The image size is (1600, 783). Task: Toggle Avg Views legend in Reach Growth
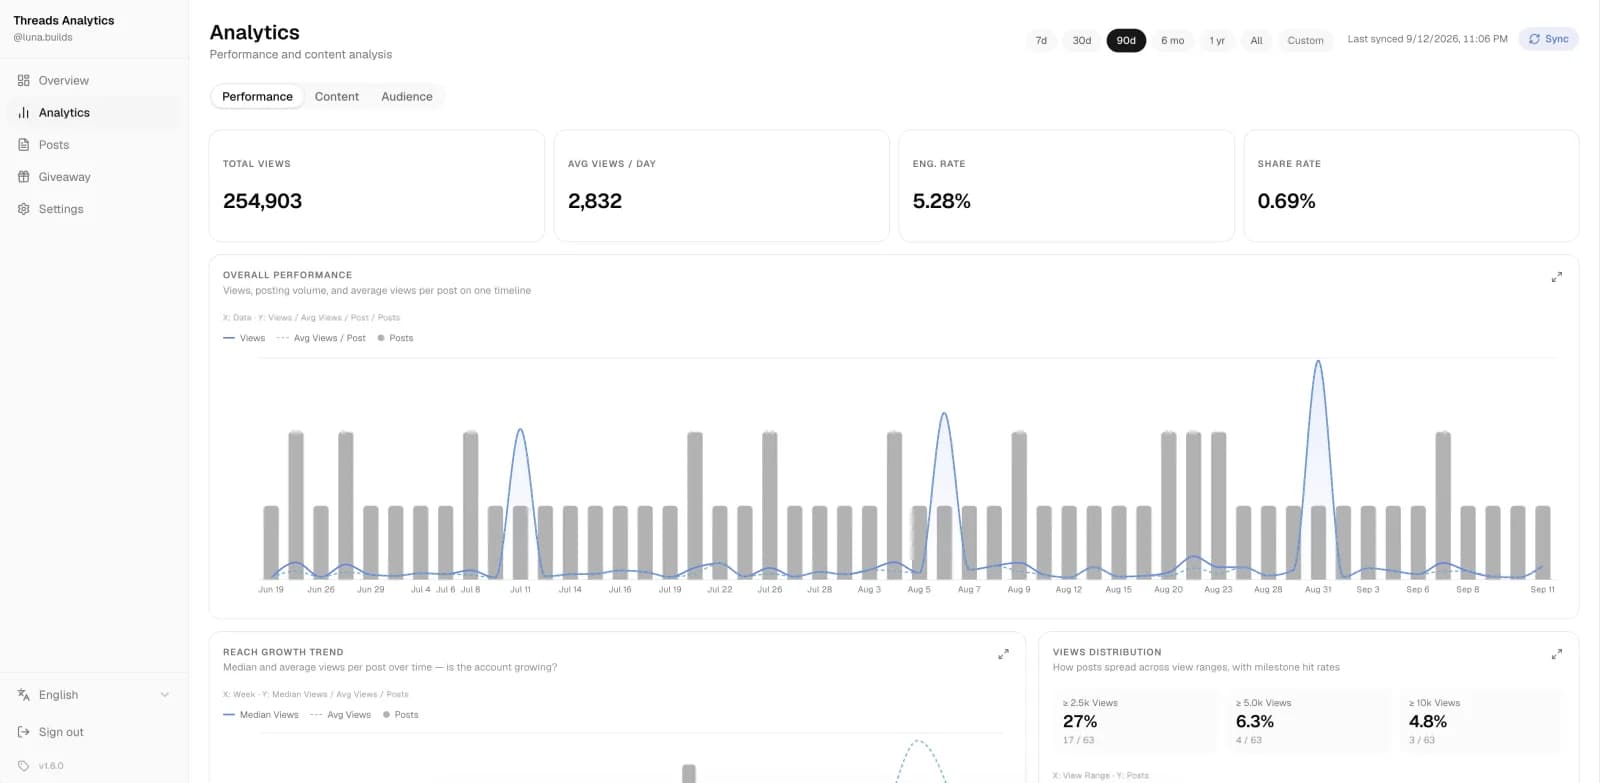click(340, 715)
